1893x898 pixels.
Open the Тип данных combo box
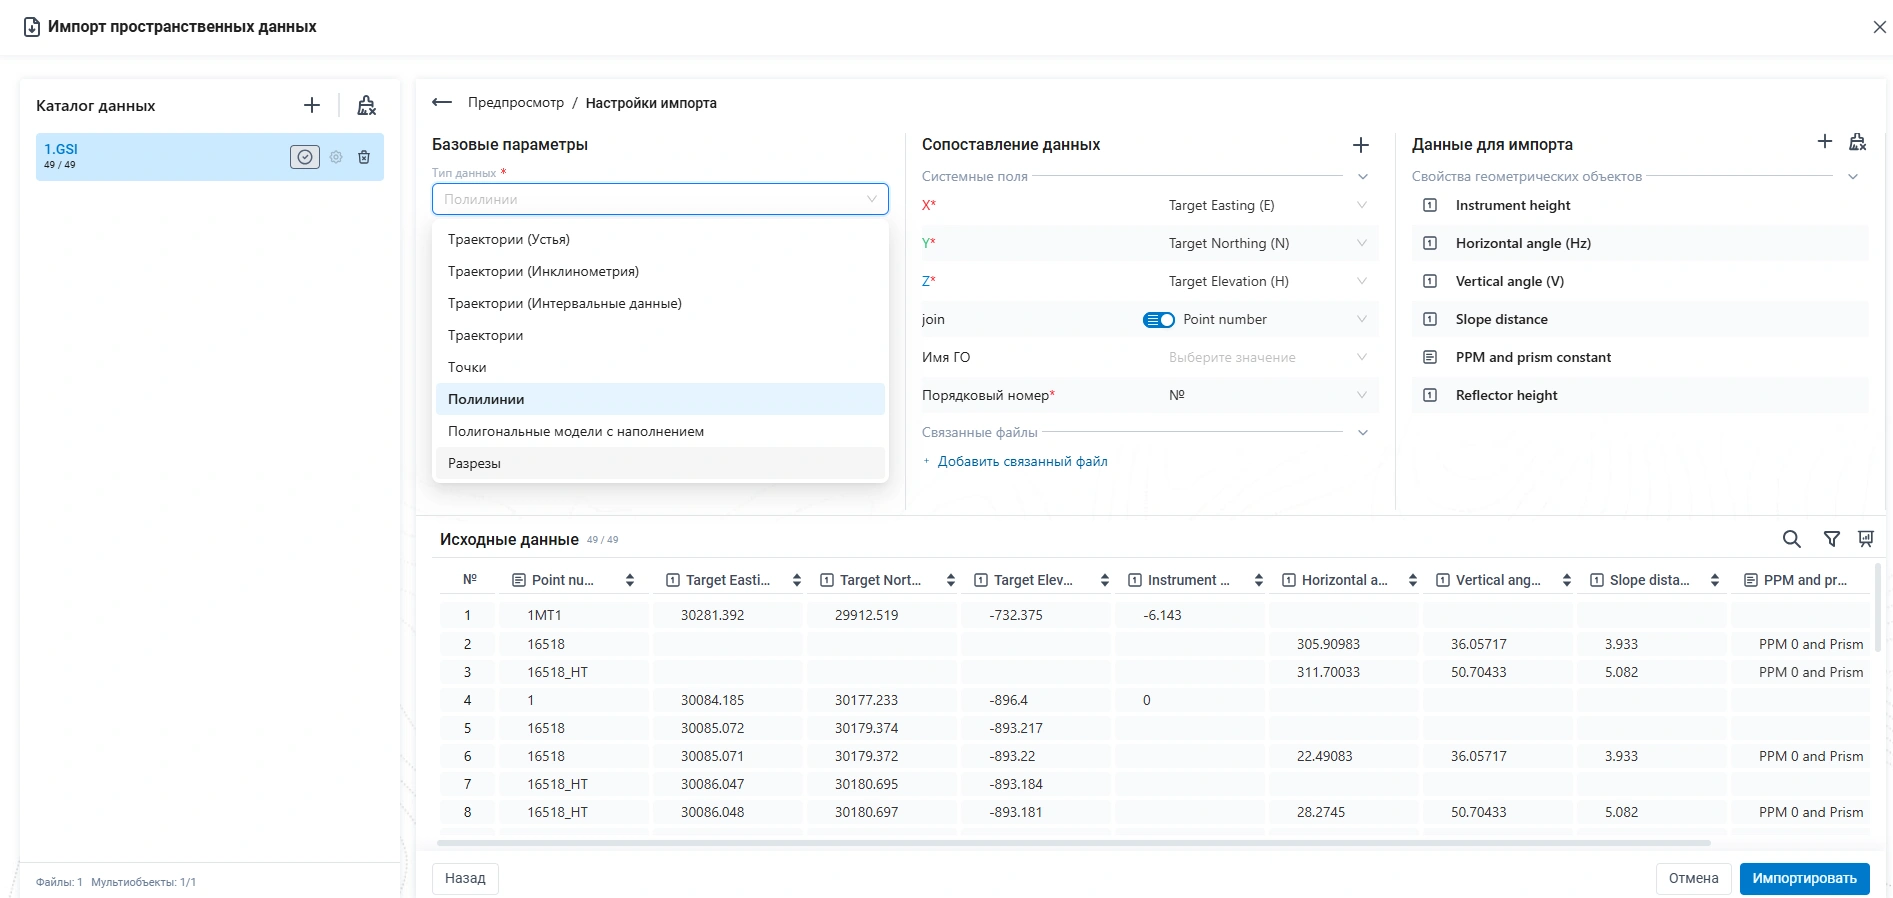(660, 199)
